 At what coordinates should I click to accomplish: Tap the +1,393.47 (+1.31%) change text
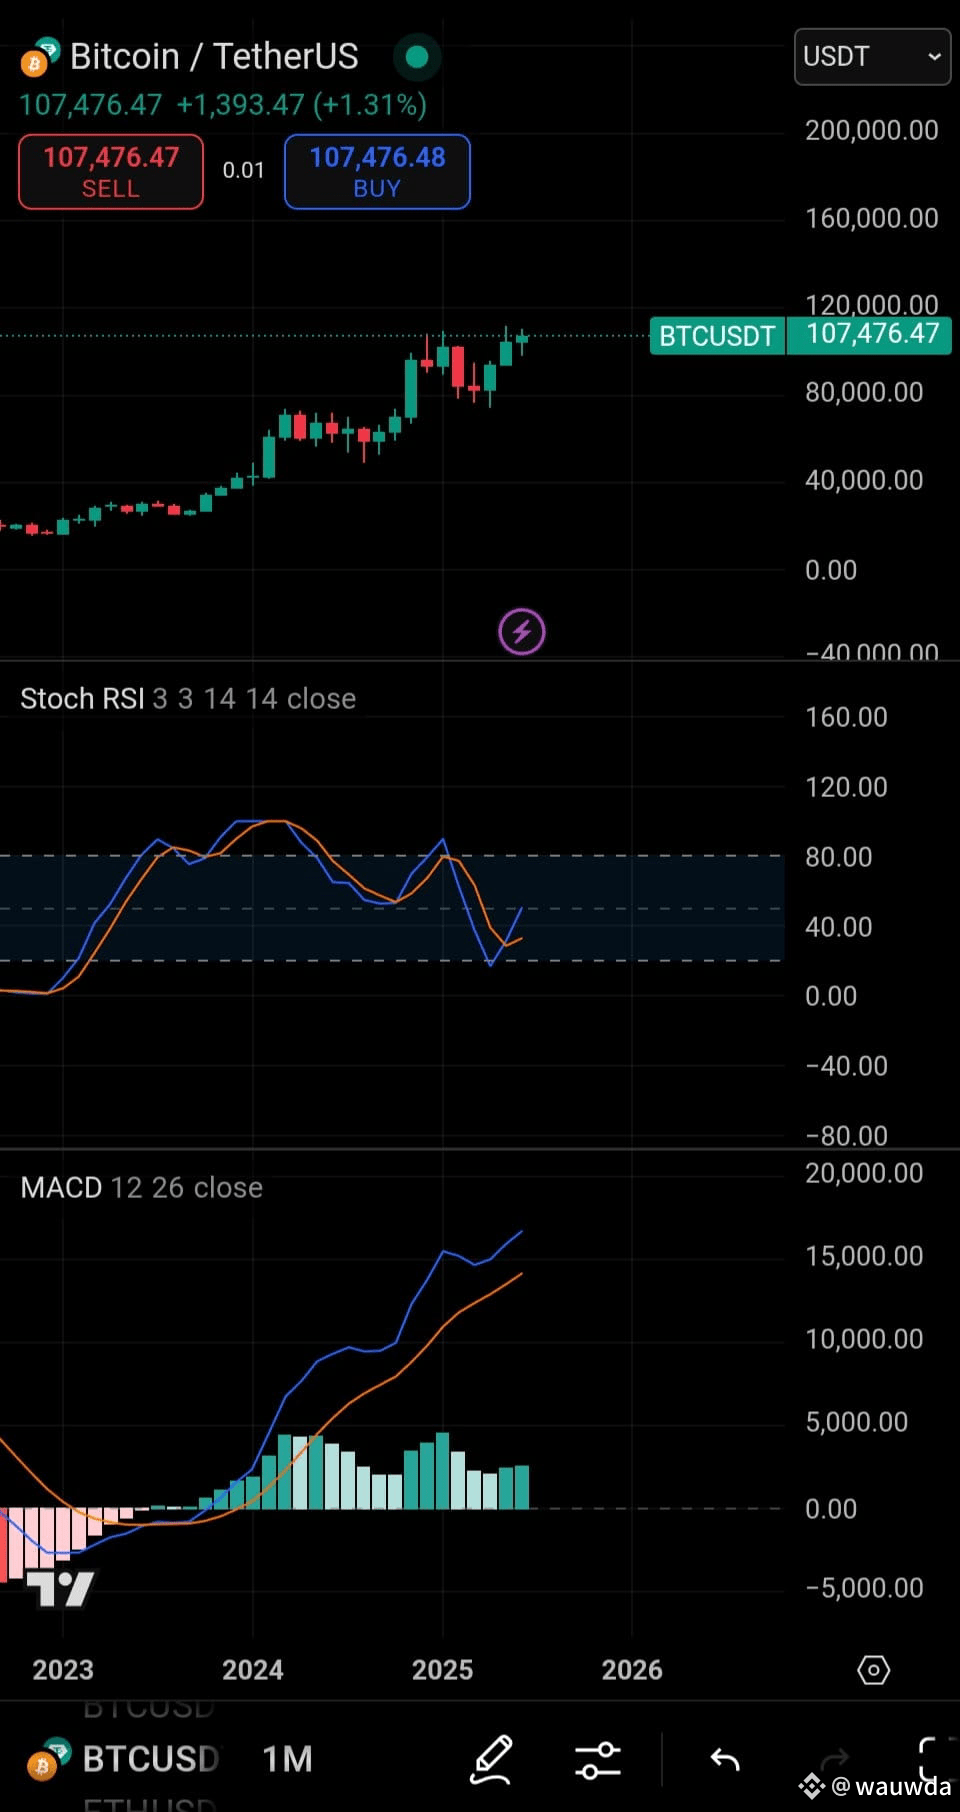point(301,104)
